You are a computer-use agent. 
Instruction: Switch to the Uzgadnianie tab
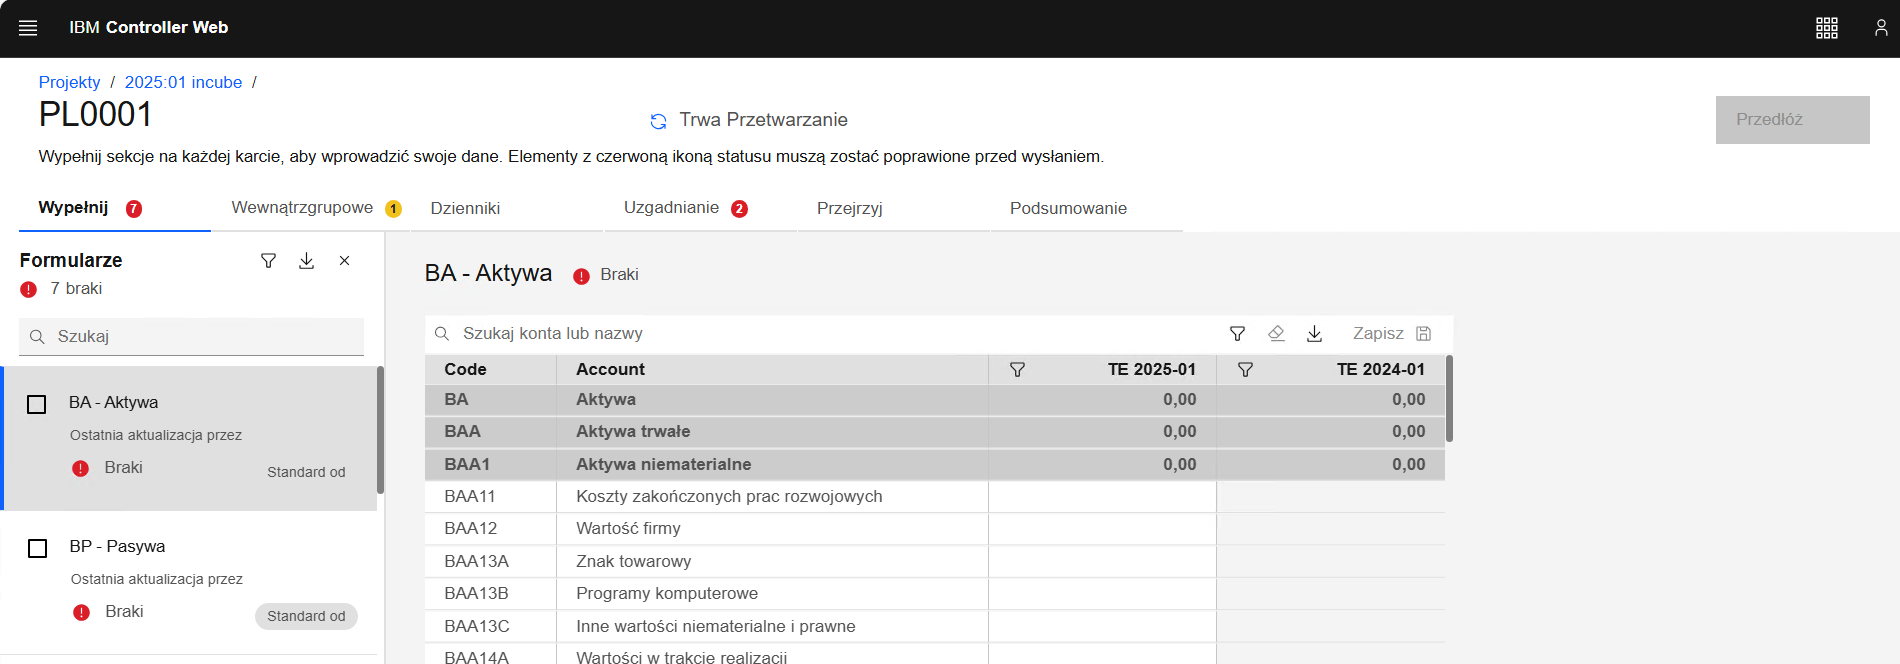[671, 208]
